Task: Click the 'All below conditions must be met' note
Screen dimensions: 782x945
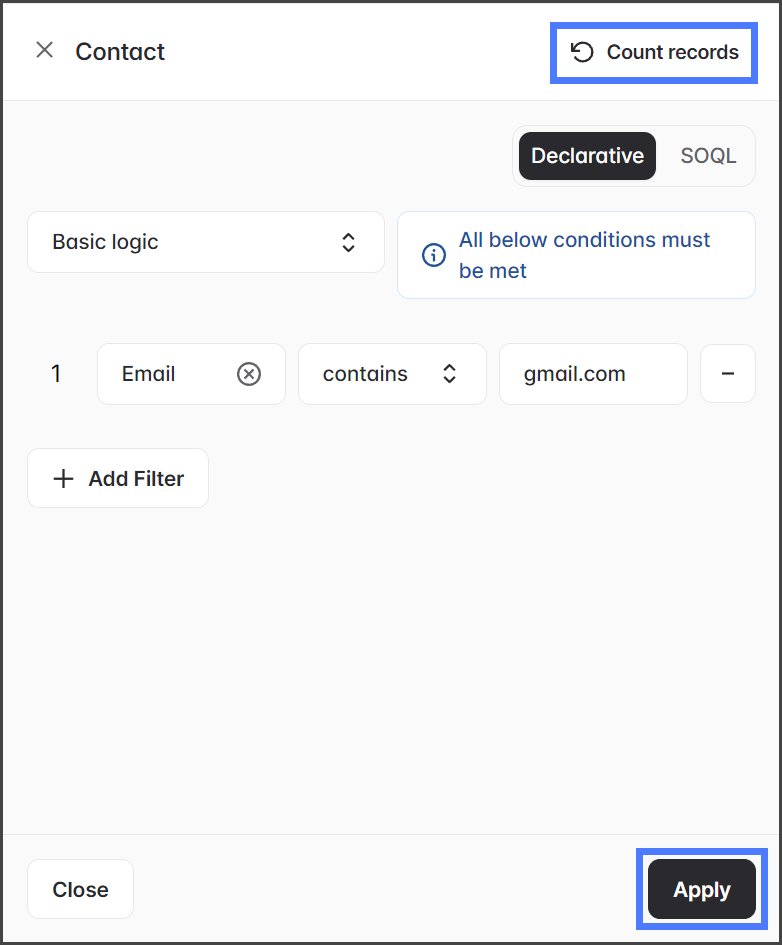Action: pos(584,255)
